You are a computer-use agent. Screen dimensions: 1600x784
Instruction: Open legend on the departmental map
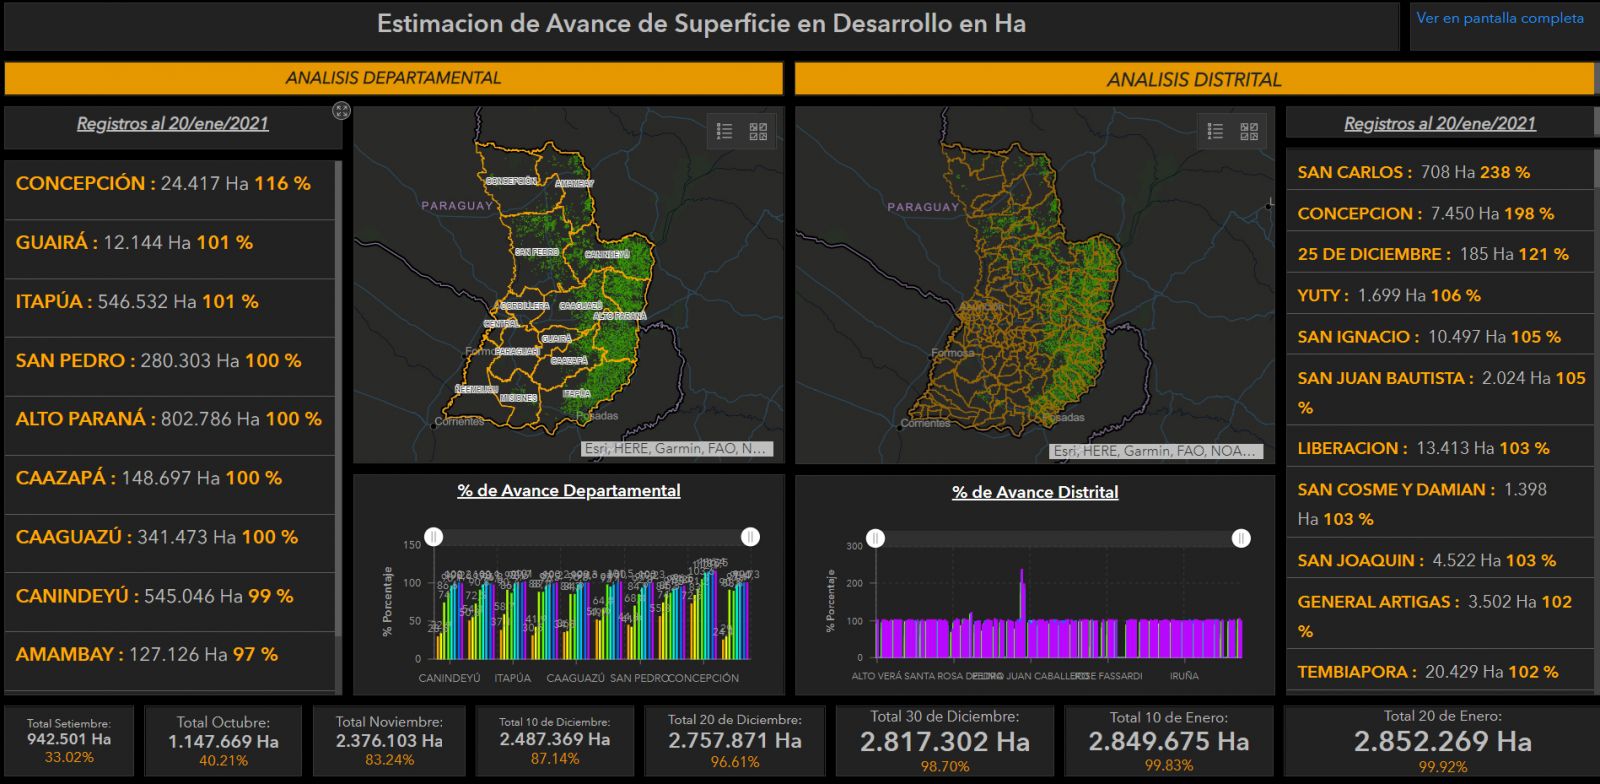(x=725, y=131)
